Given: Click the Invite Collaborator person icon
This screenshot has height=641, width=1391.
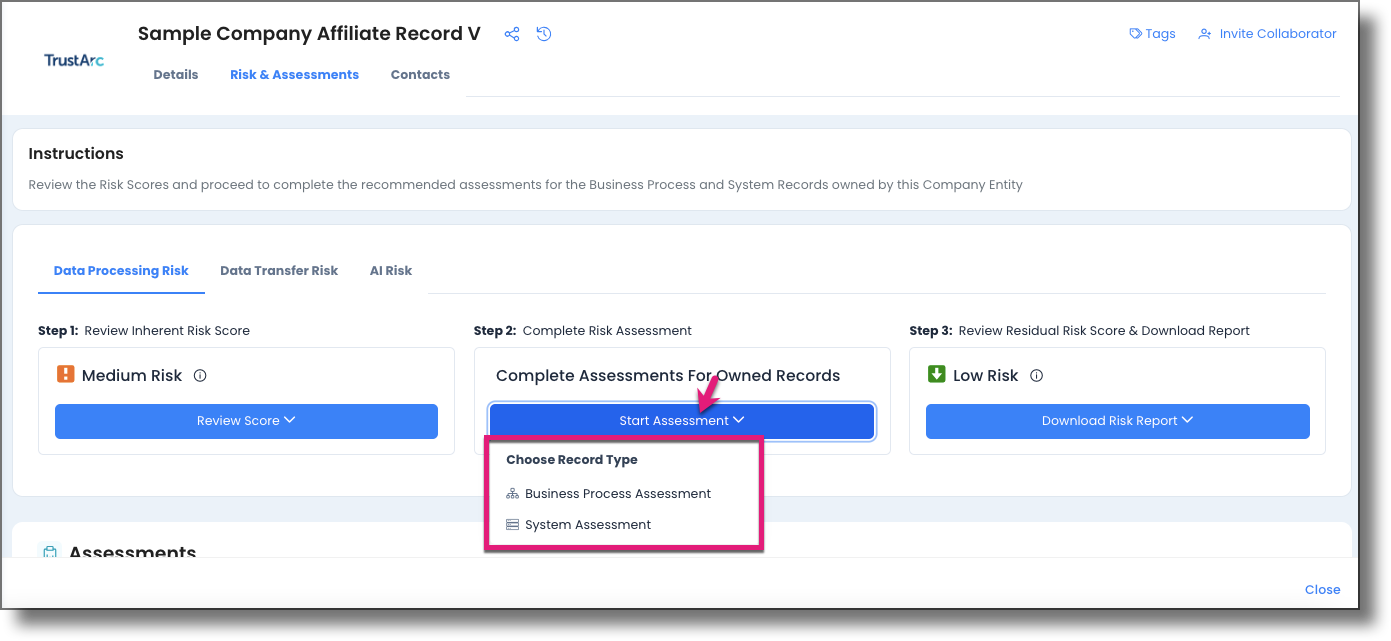Looking at the screenshot, I should point(1205,34).
